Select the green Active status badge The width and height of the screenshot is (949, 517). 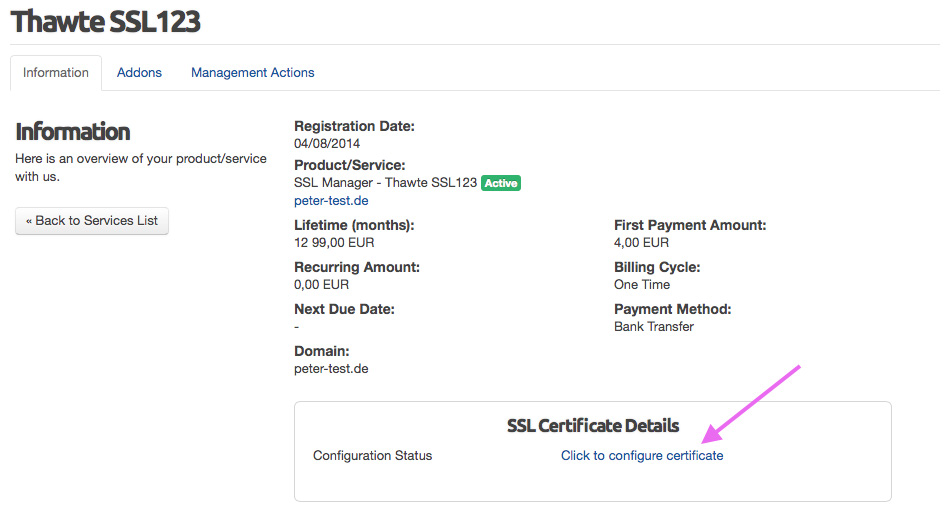pyautogui.click(x=501, y=183)
